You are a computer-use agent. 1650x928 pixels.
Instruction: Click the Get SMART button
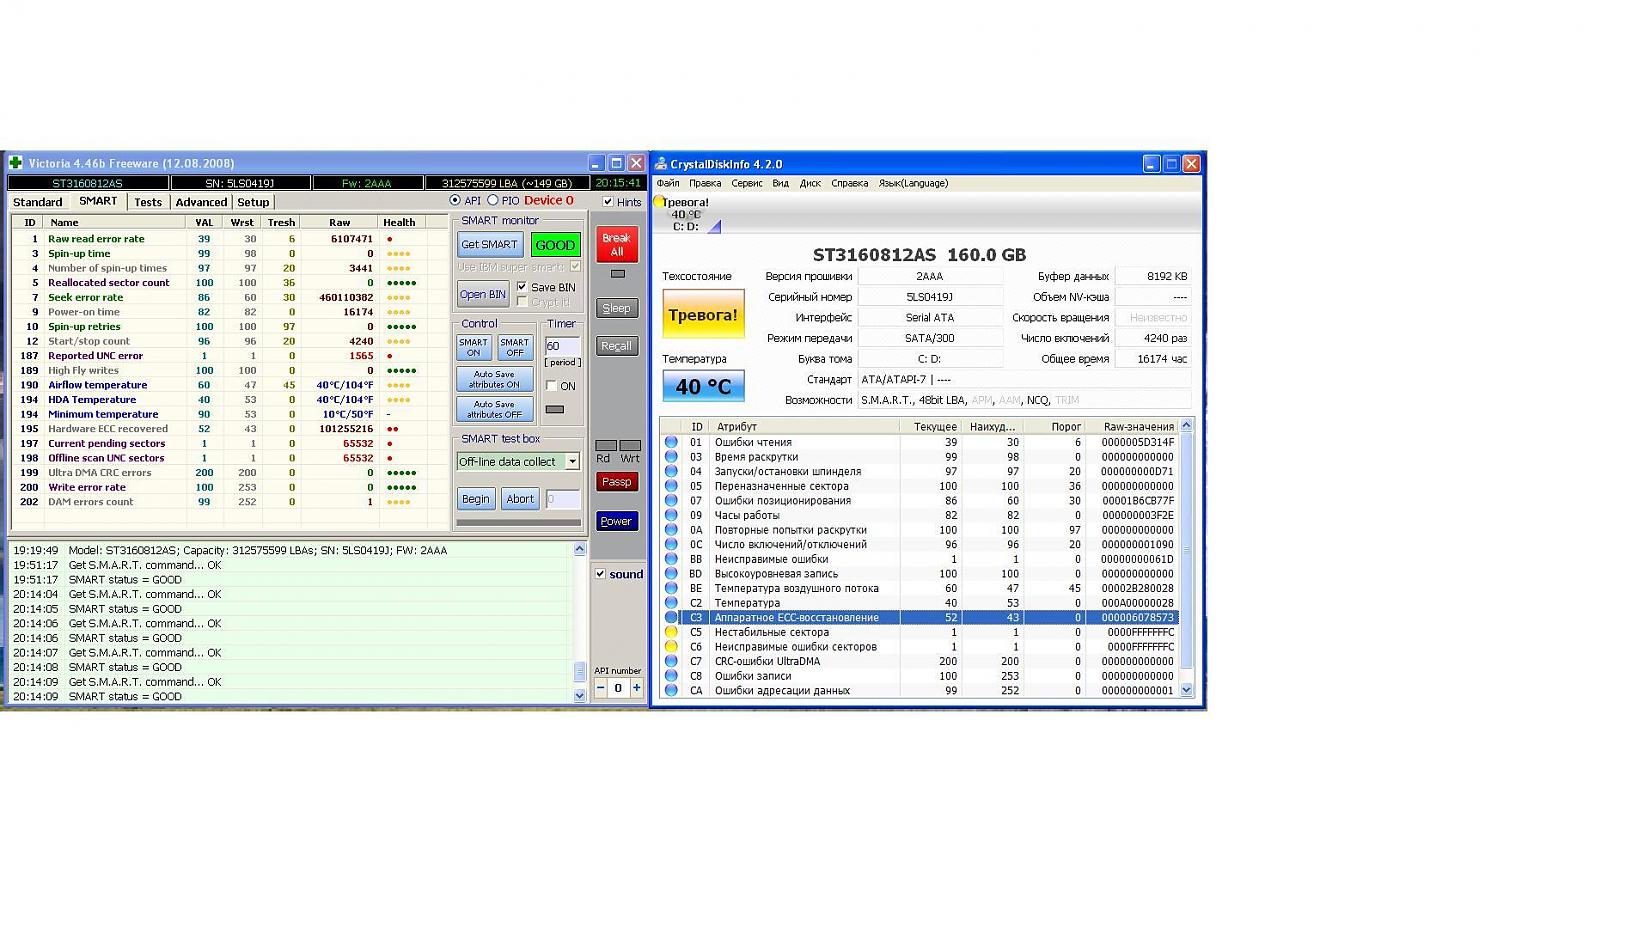[x=490, y=245]
